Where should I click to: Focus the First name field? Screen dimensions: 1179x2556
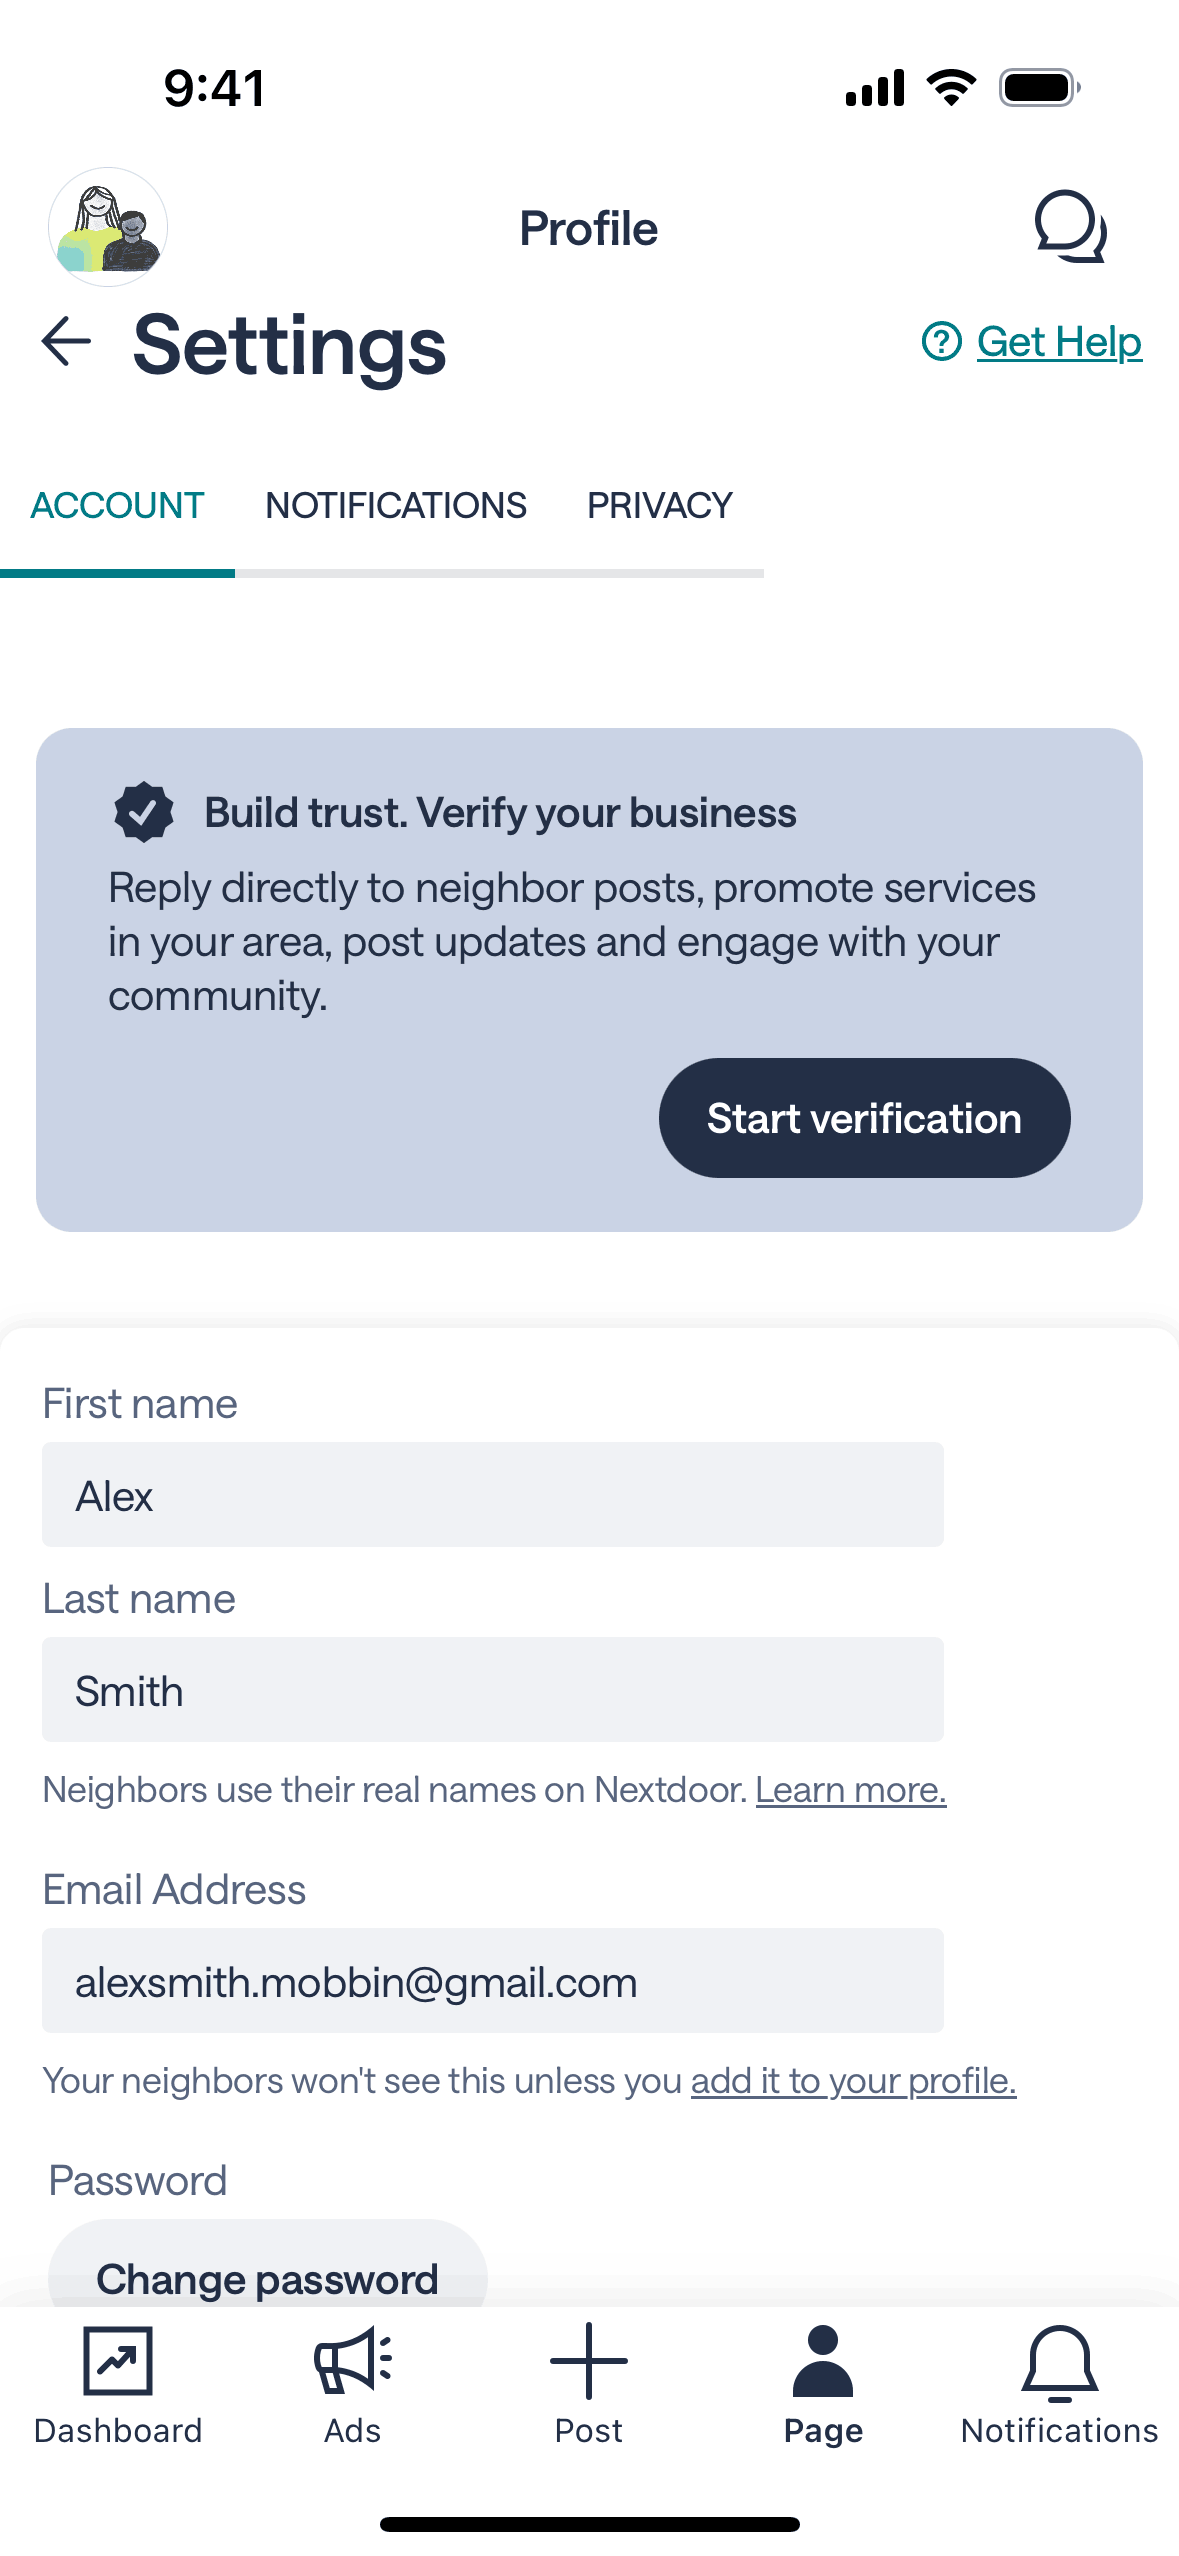click(492, 1495)
